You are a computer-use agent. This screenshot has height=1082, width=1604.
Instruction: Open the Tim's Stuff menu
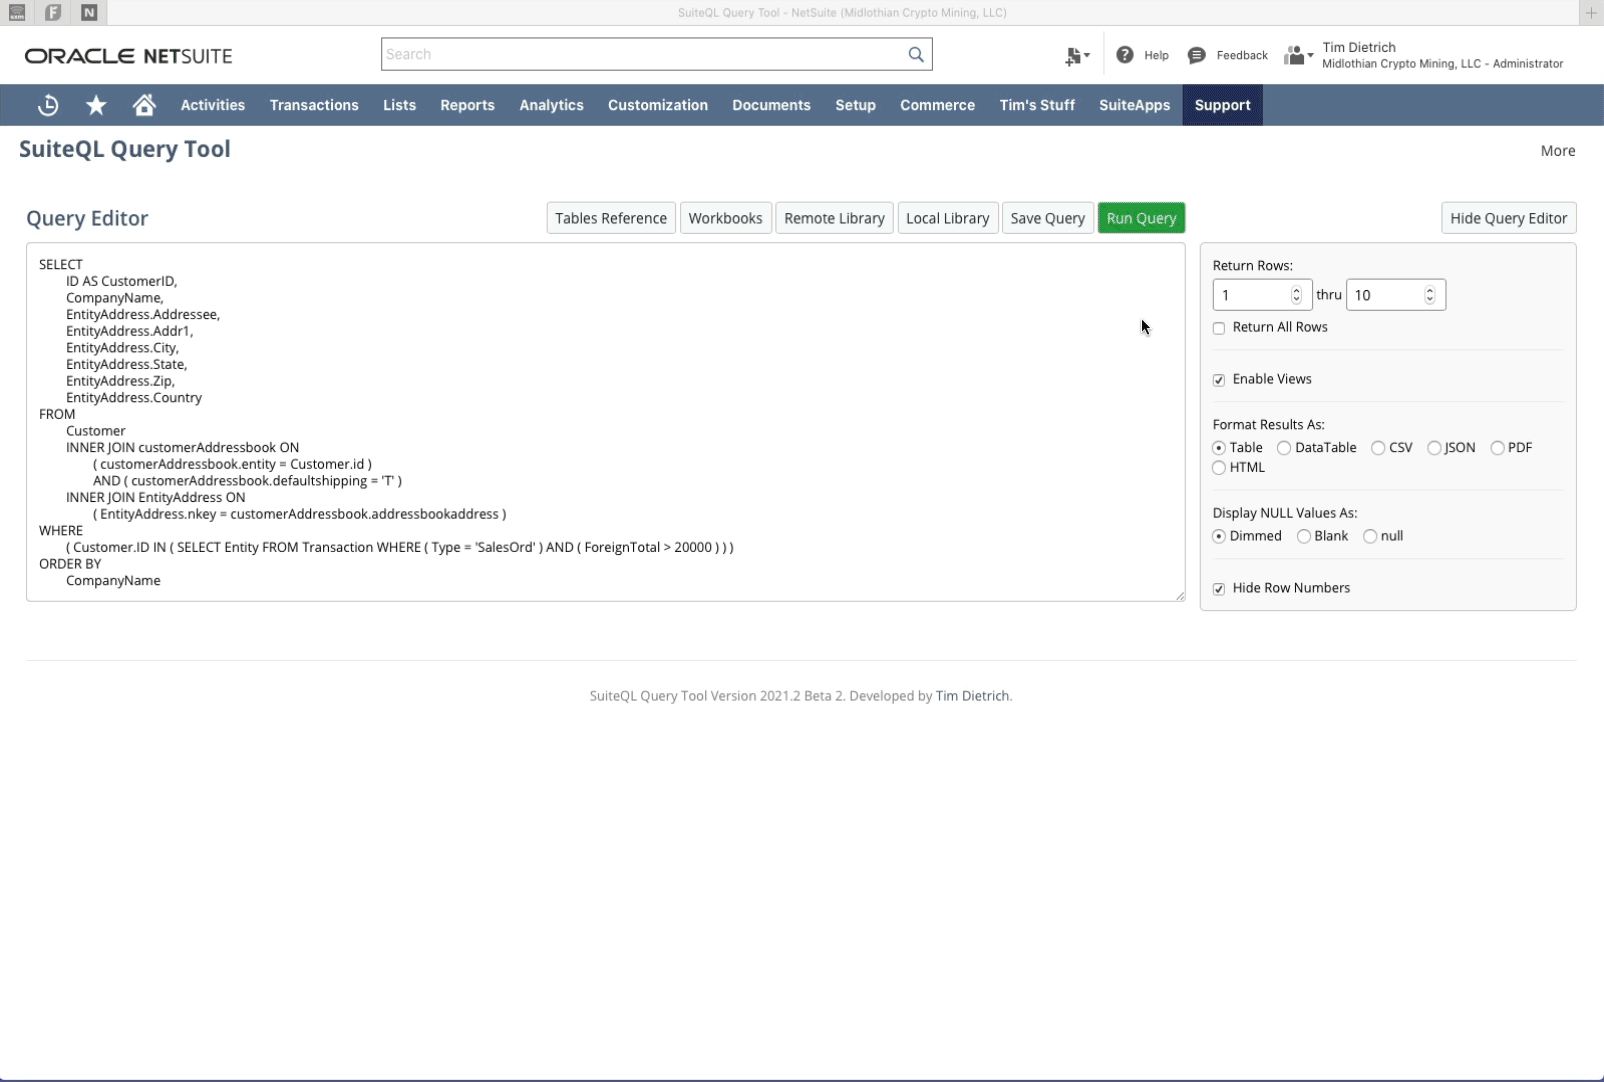click(1037, 105)
